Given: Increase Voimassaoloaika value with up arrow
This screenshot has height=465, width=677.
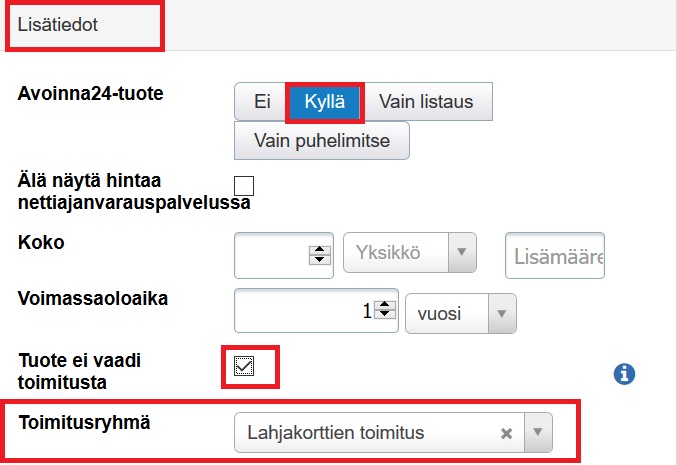Looking at the screenshot, I should pyautogui.click(x=385, y=305).
